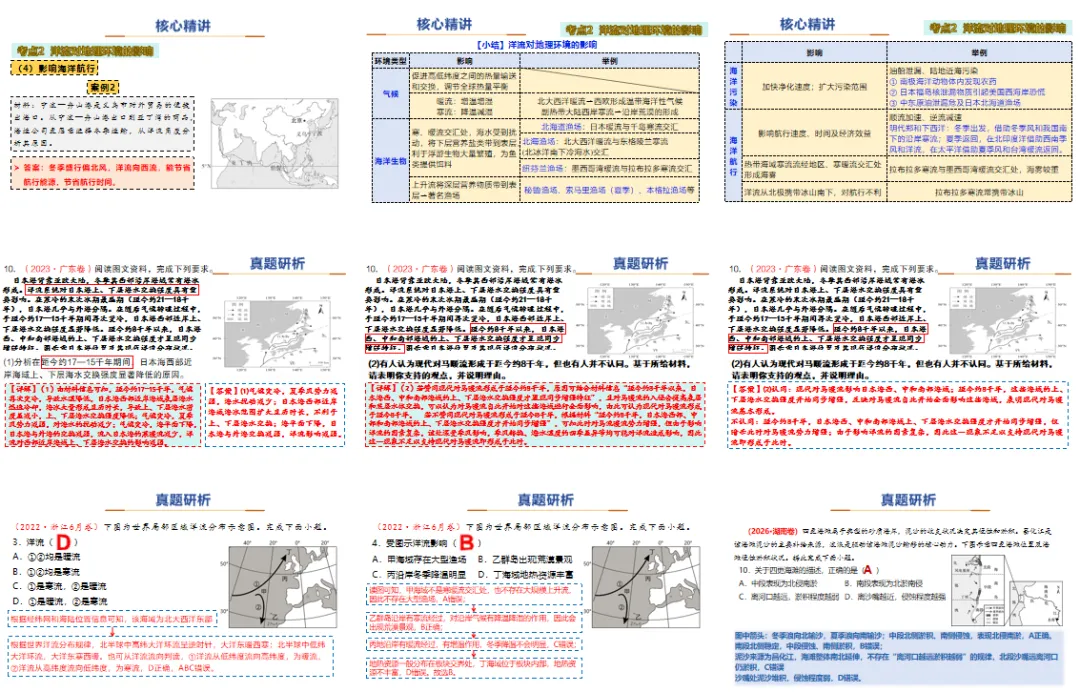This screenshot has height=692, width=1080.
Task: Click the 秘鲁渔场、索马里渔场 example cell
Action: (609, 190)
